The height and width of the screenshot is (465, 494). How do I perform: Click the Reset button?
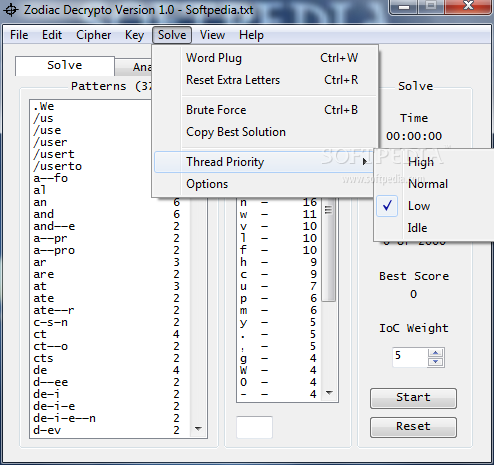tap(413, 427)
